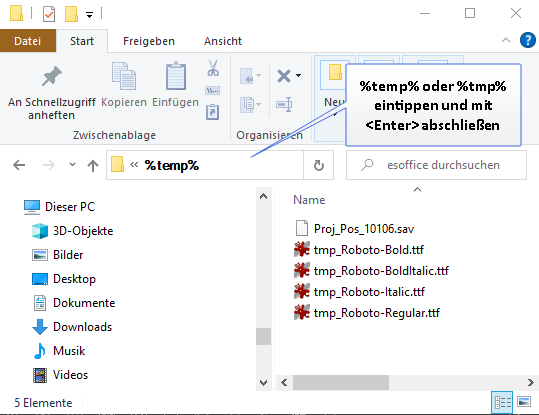Open the Ansicht ribbon tab
Screen dimensions: 539x415
pyautogui.click(x=223, y=41)
